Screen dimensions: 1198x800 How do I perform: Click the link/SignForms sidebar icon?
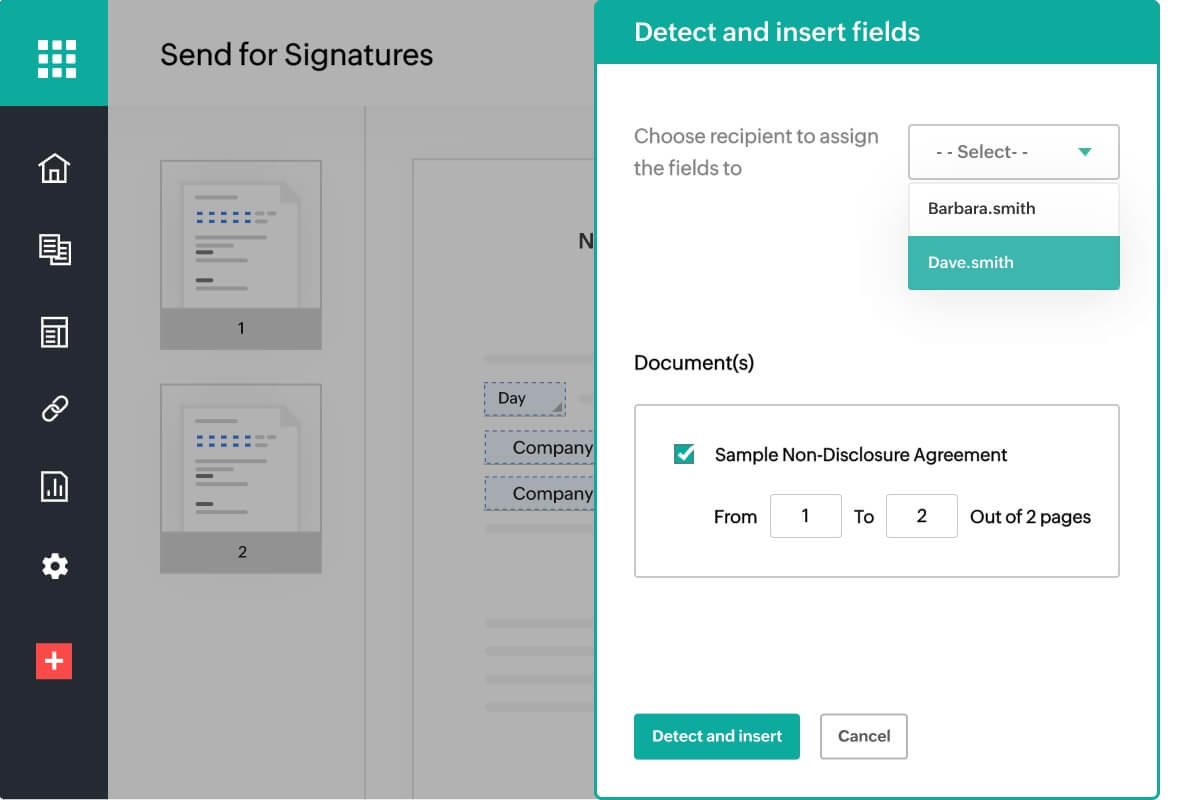[54, 408]
